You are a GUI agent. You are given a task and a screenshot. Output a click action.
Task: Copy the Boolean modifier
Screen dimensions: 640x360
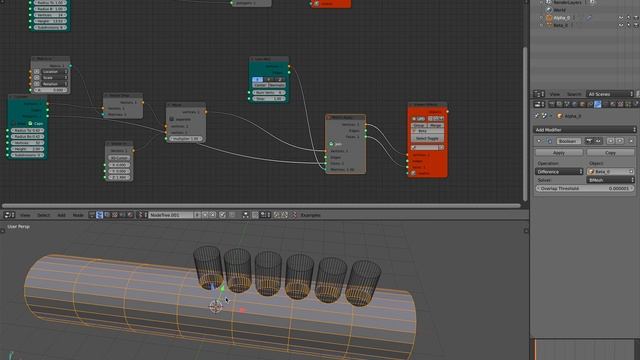click(x=610, y=153)
